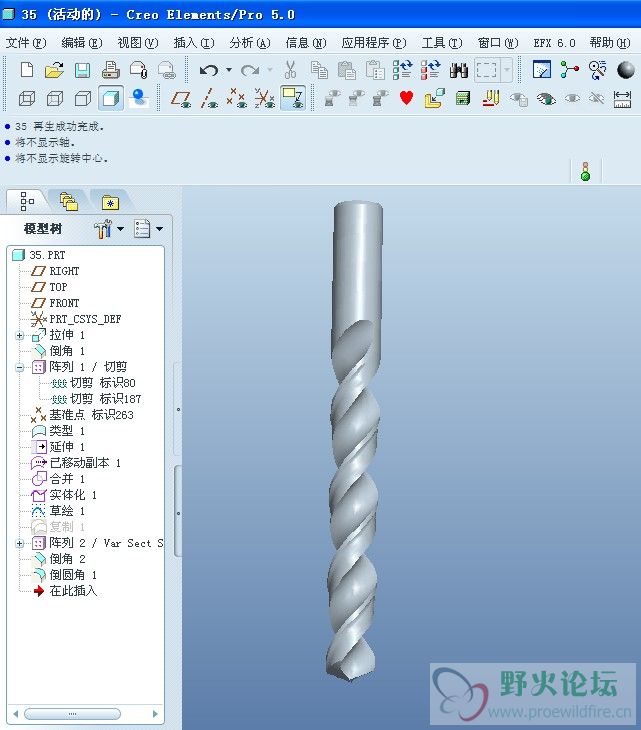Open the 视图(V) menu

click(138, 43)
